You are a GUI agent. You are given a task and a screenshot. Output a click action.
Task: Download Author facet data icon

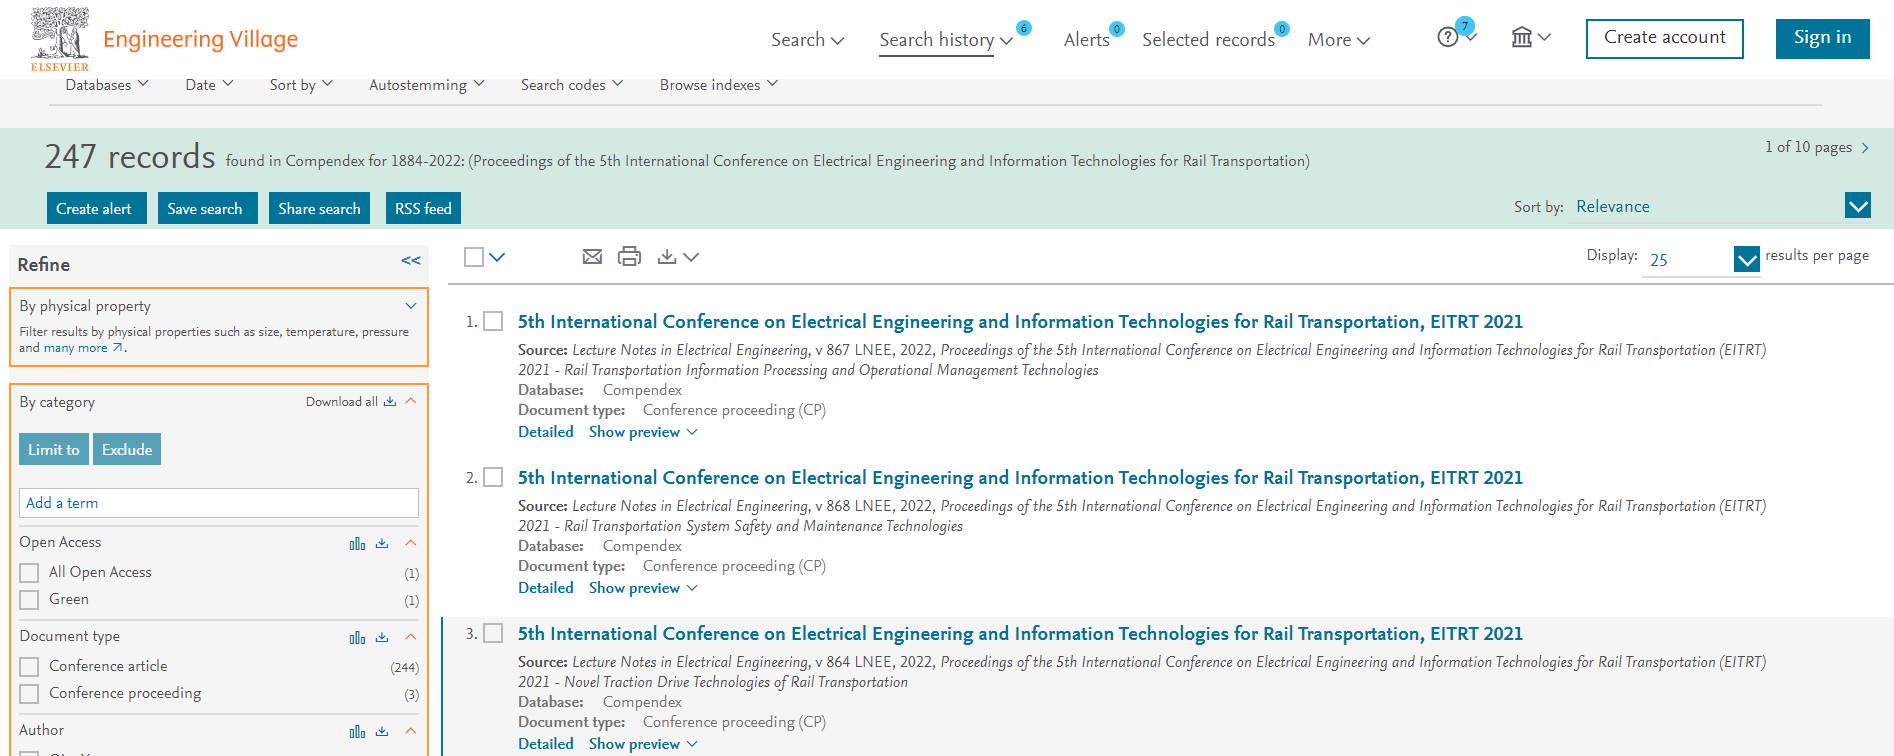382,731
